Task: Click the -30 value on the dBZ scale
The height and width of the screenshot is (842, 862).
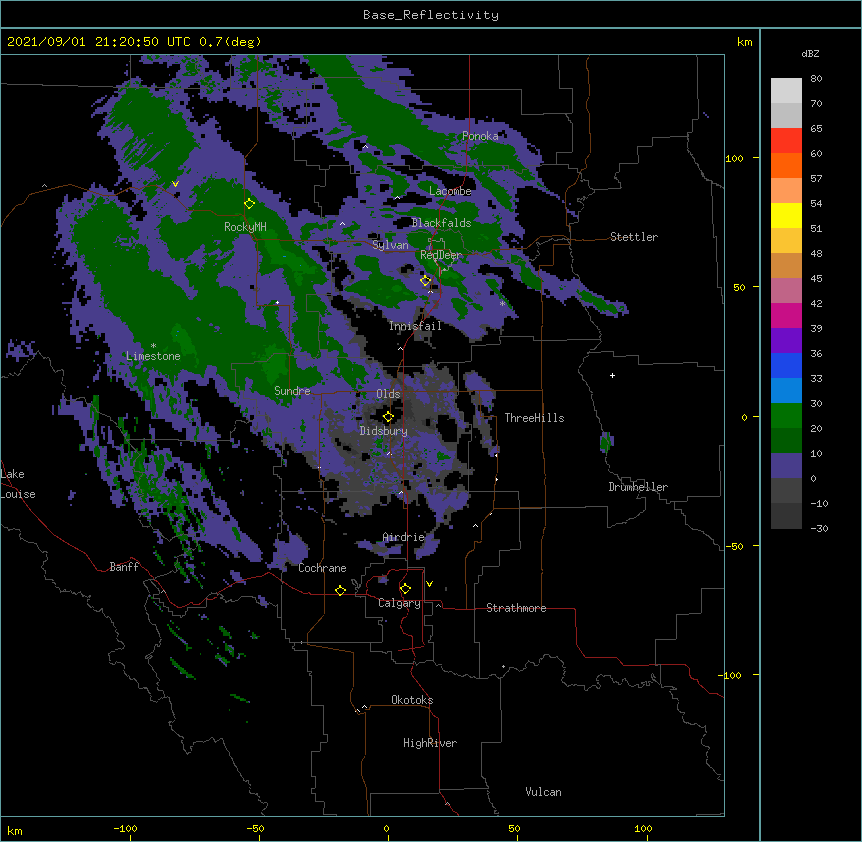Action: (x=819, y=528)
